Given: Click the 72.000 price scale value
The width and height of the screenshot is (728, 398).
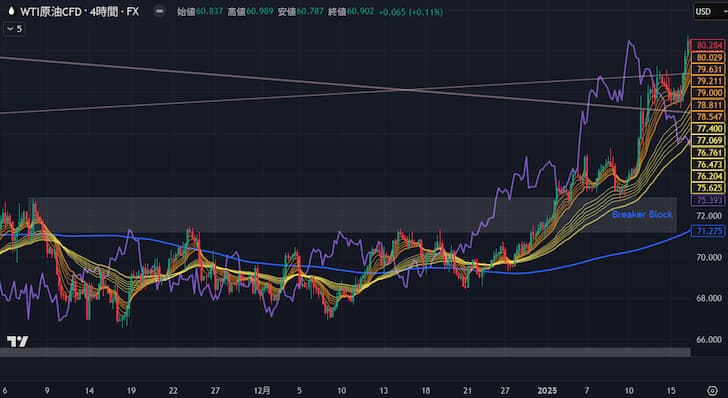Looking at the screenshot, I should pyautogui.click(x=709, y=216).
